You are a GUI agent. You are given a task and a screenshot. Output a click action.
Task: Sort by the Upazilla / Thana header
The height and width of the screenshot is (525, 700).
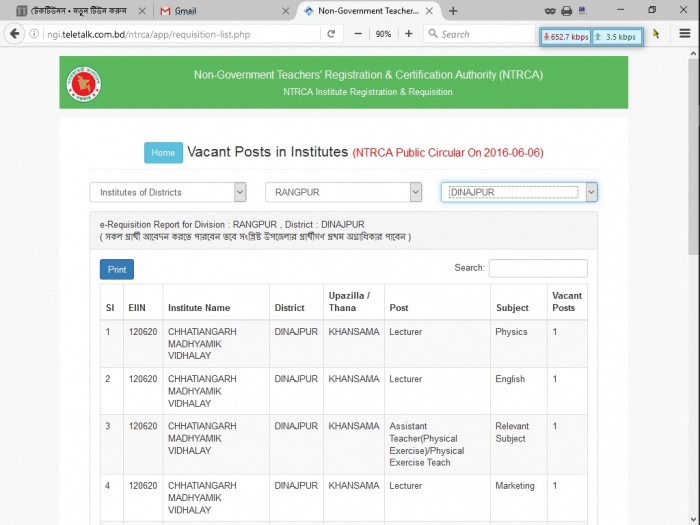(354, 302)
